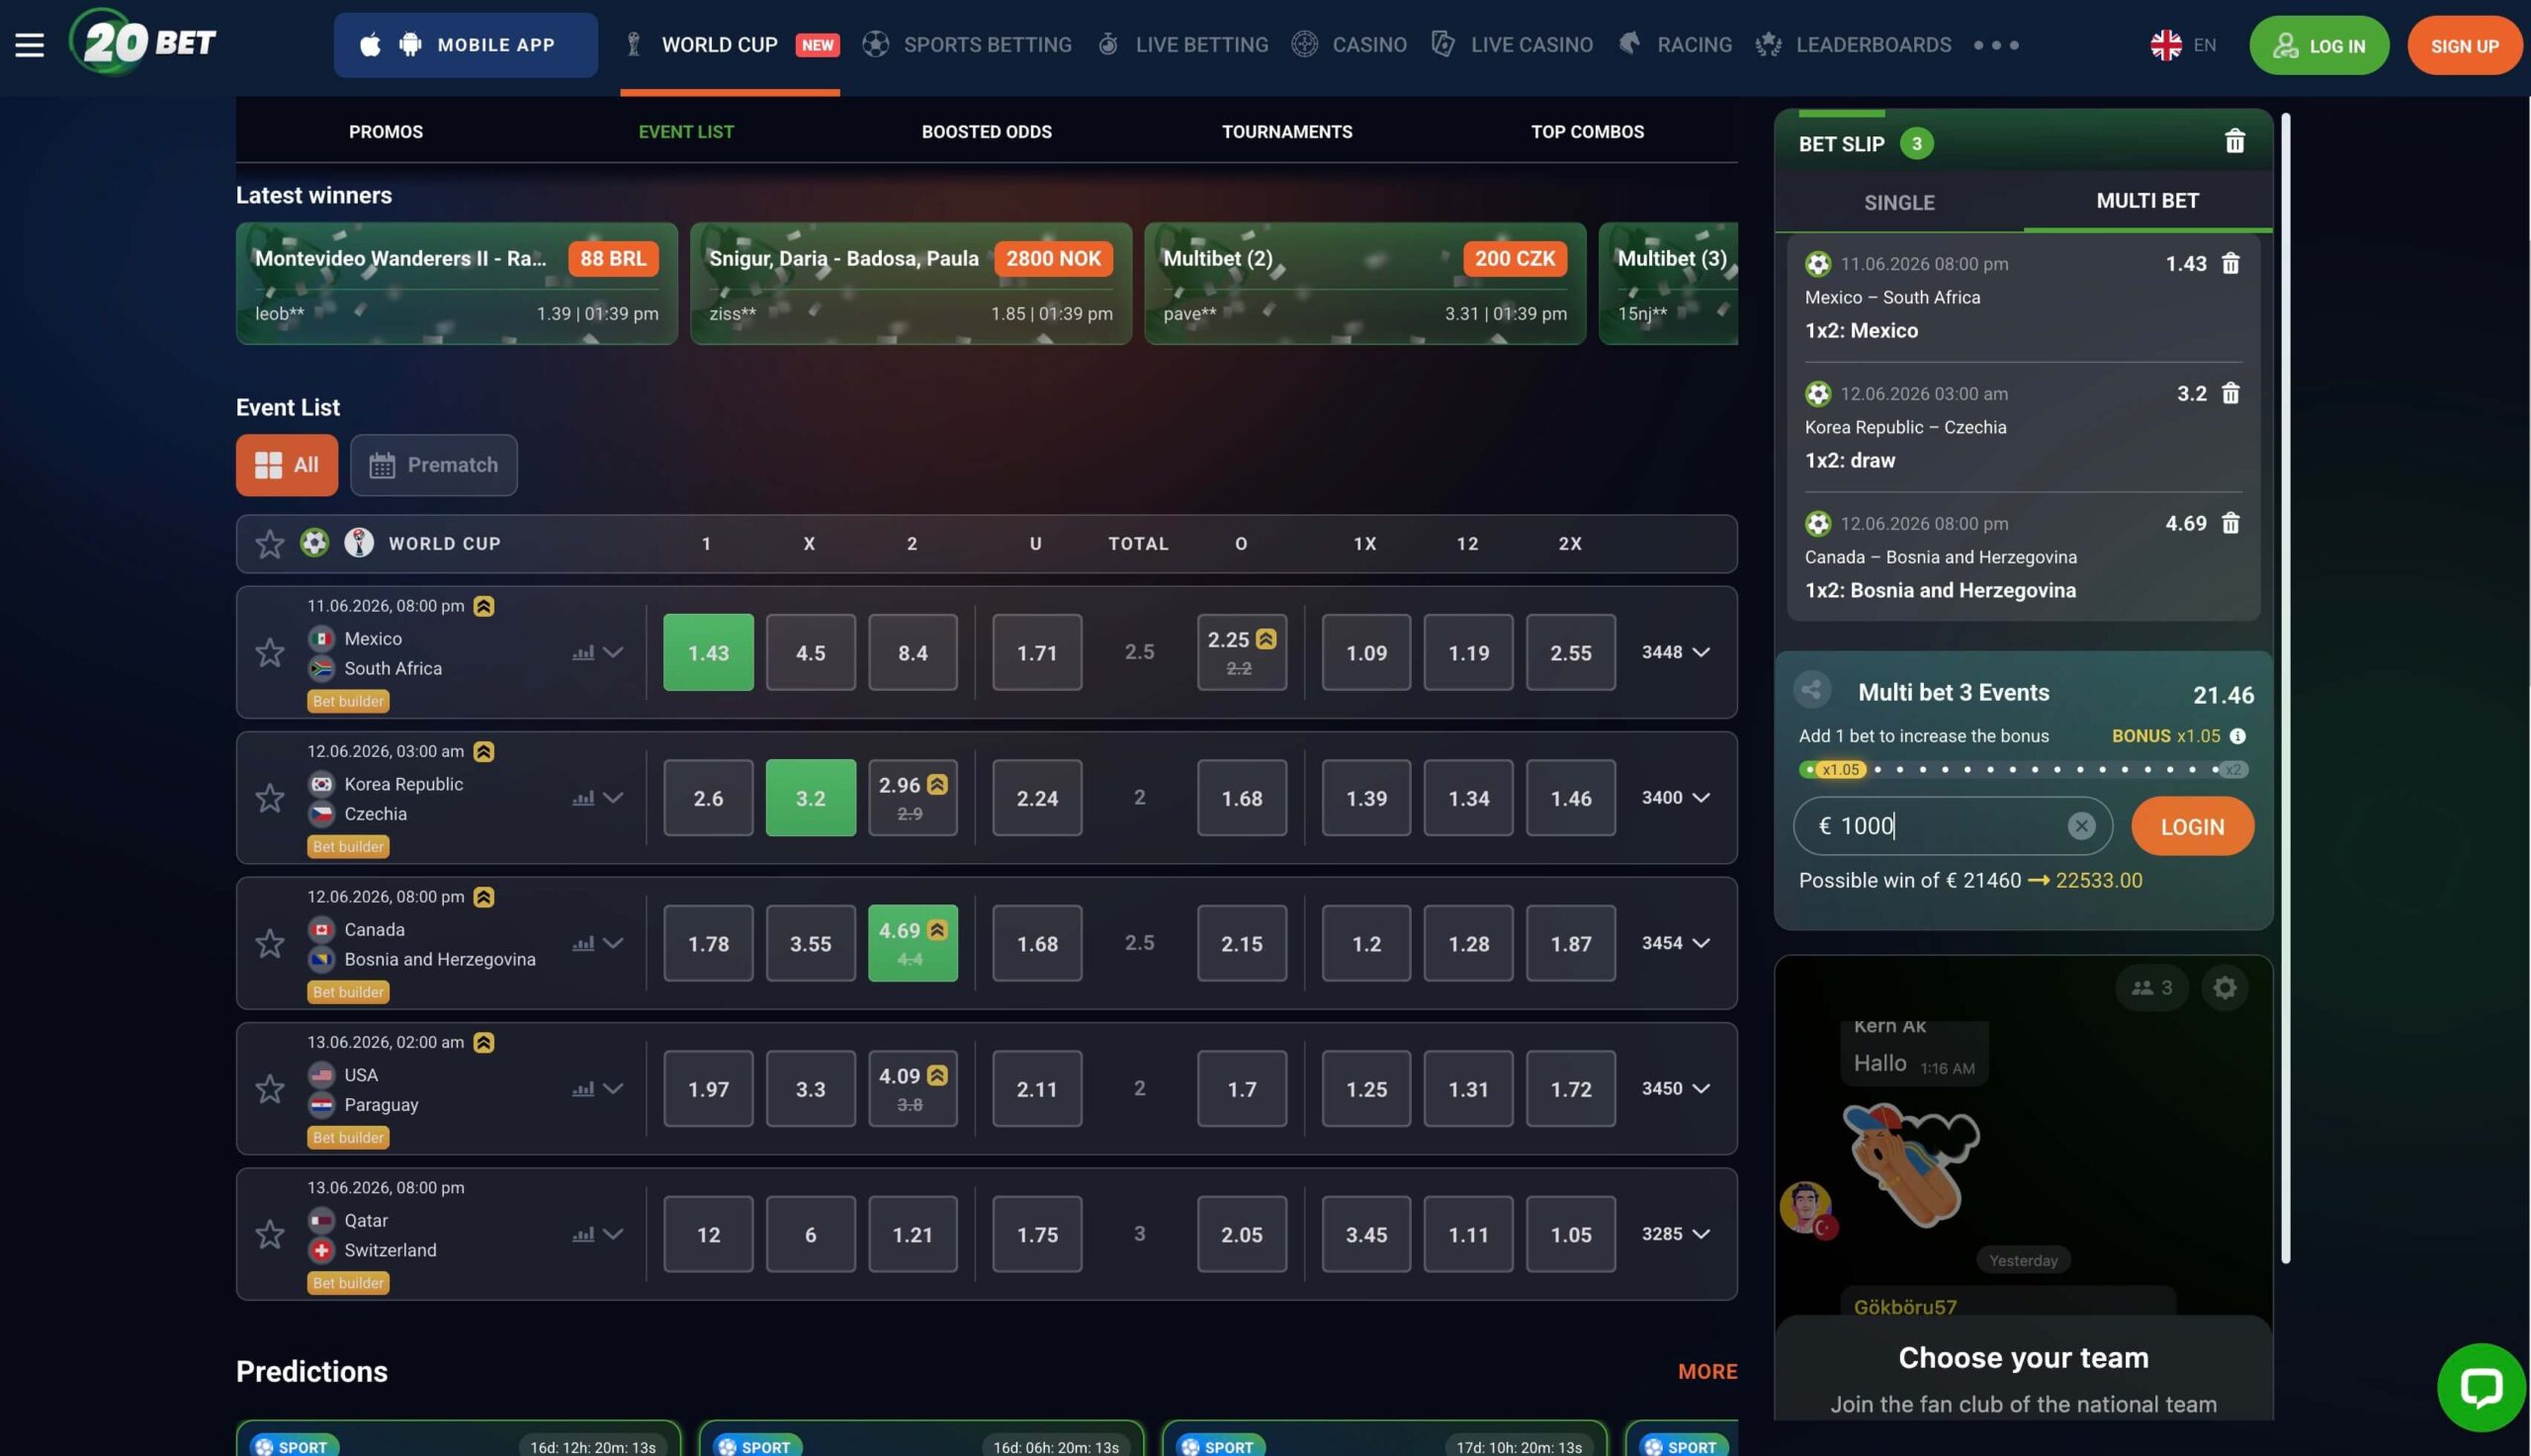Open chat settings gear icon
This screenshot has width=2531, height=1456.
(2224, 988)
